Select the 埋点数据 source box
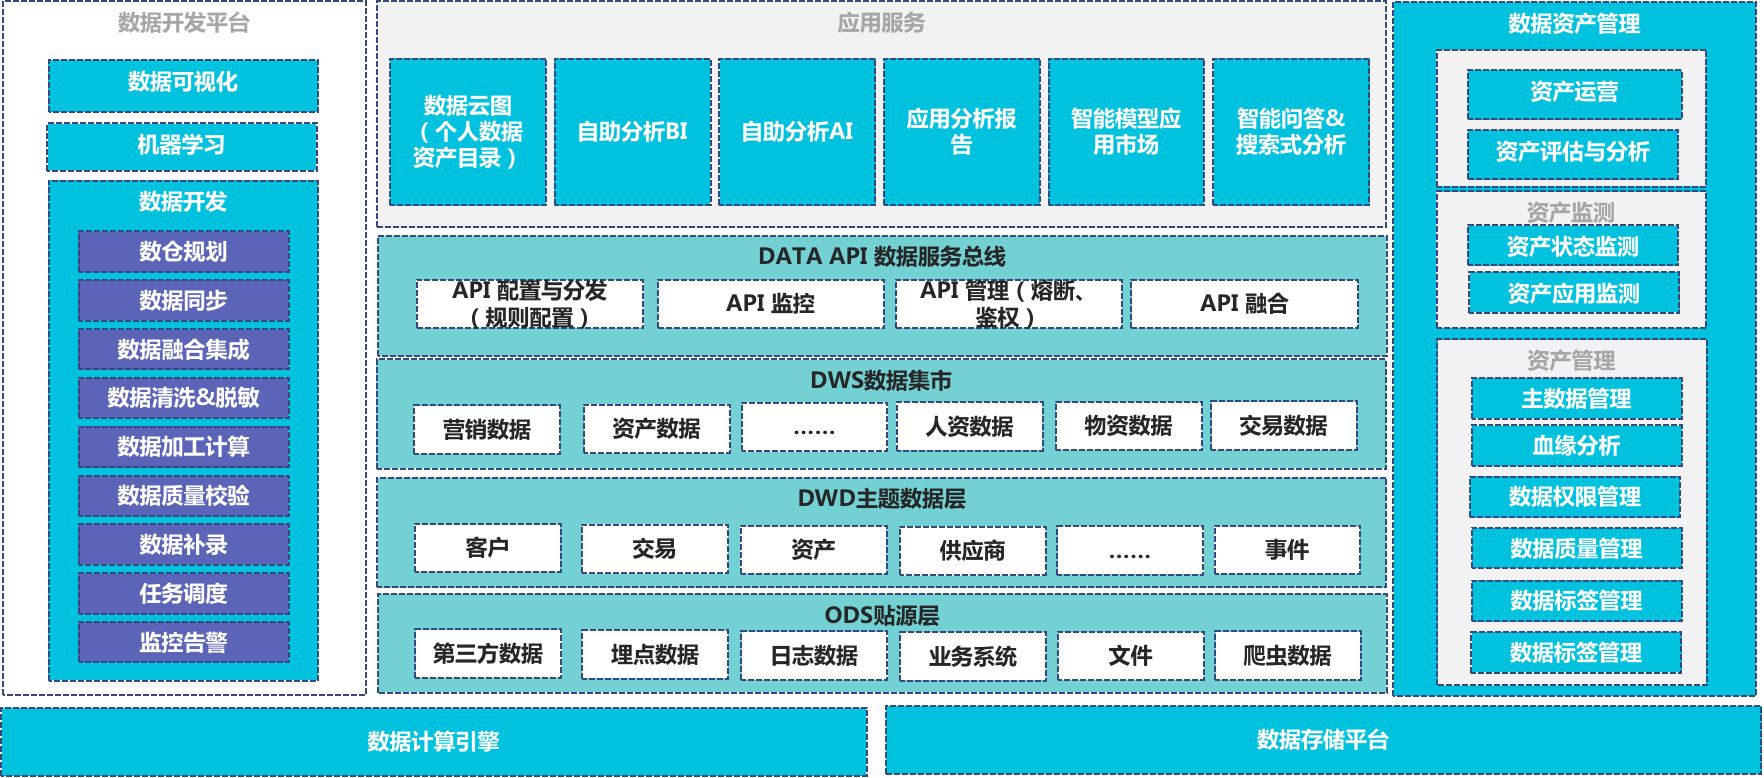This screenshot has width=1764, height=778. [655, 655]
